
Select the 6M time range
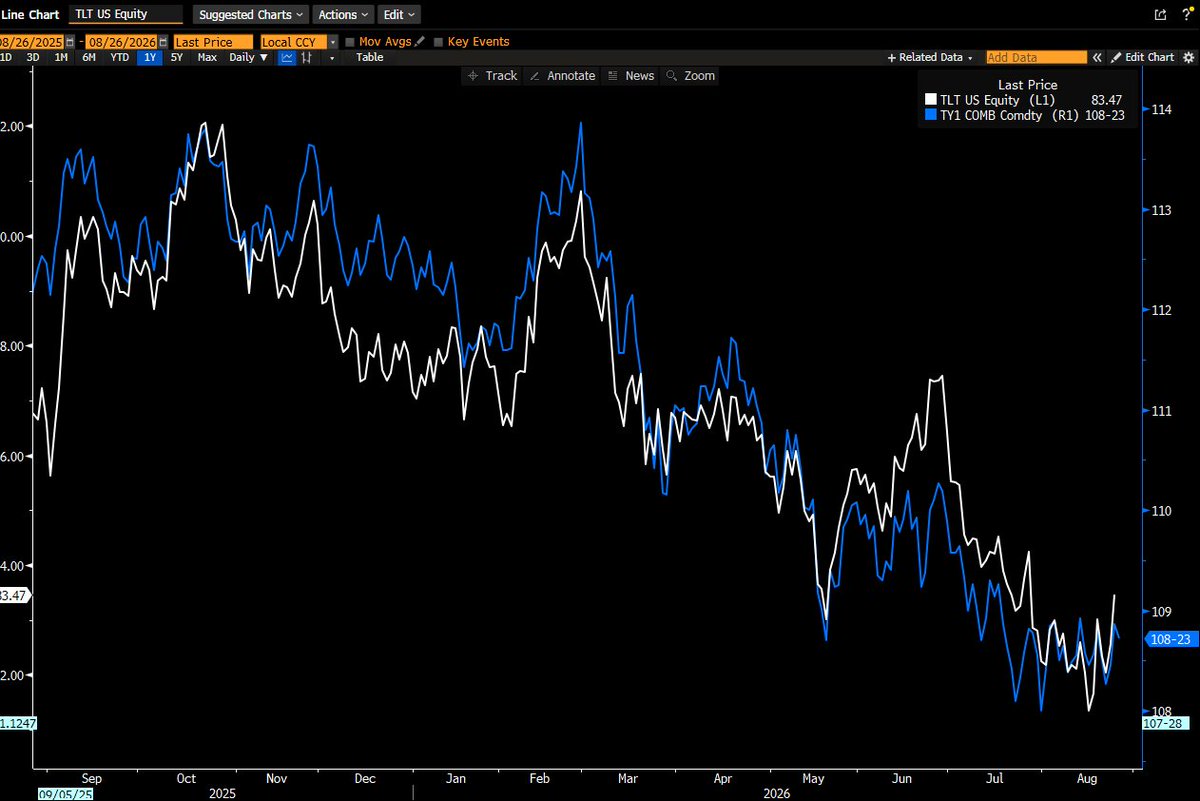pos(89,57)
